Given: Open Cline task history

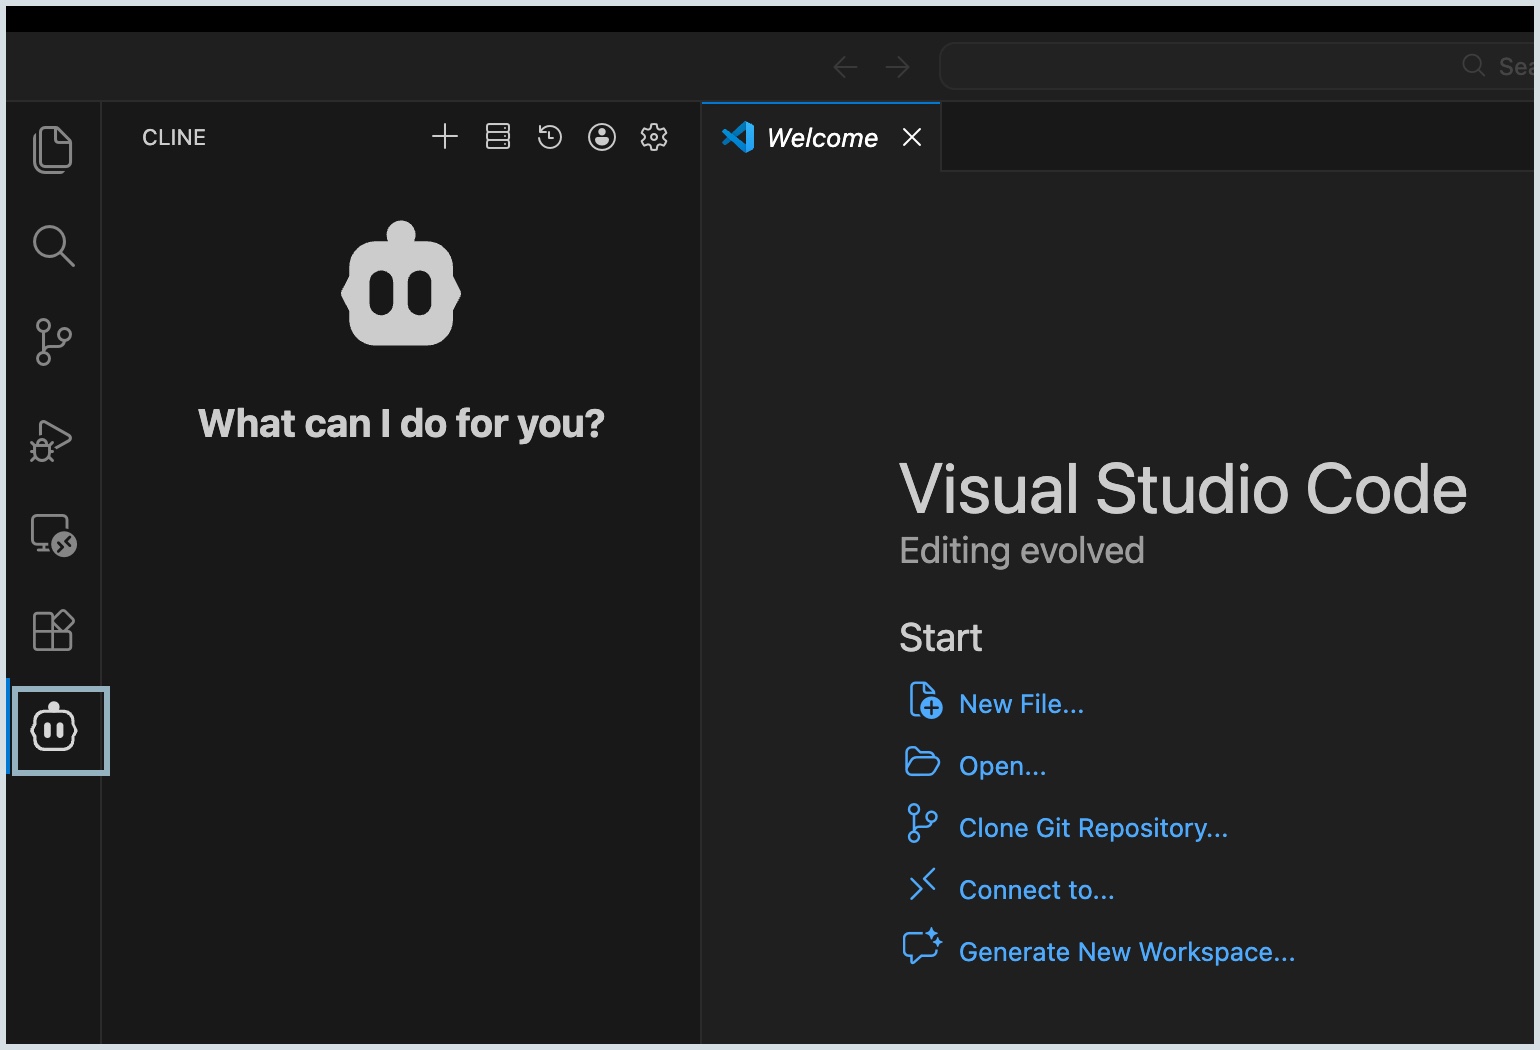Looking at the screenshot, I should coord(550,137).
